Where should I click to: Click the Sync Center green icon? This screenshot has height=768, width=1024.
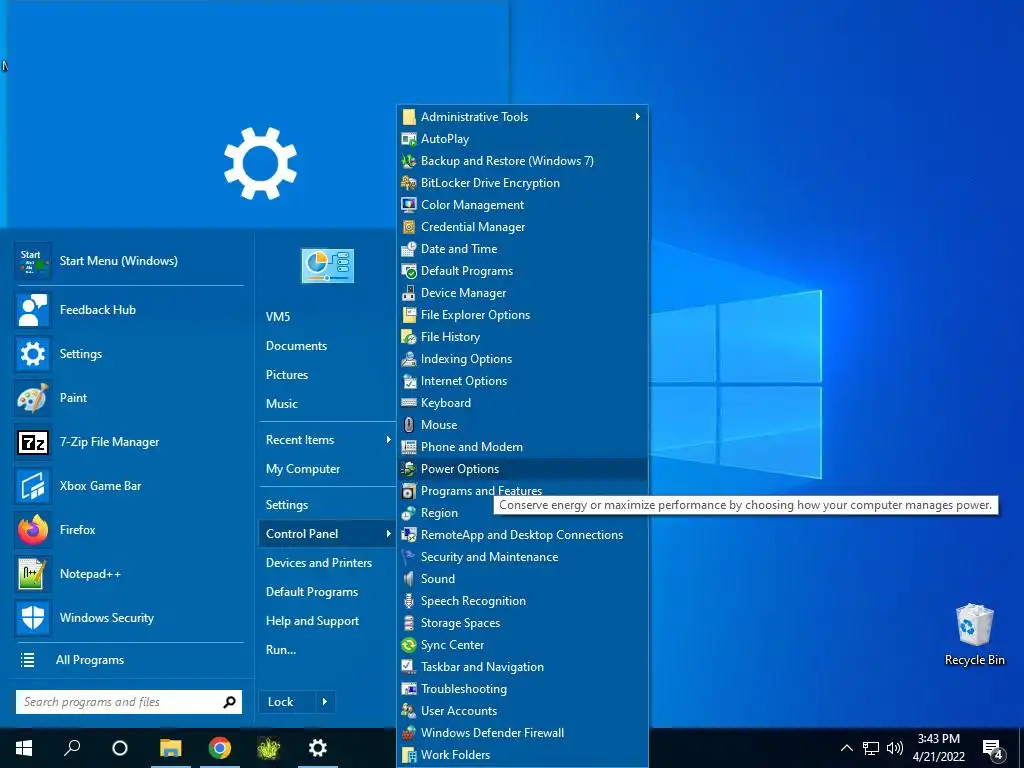409,645
